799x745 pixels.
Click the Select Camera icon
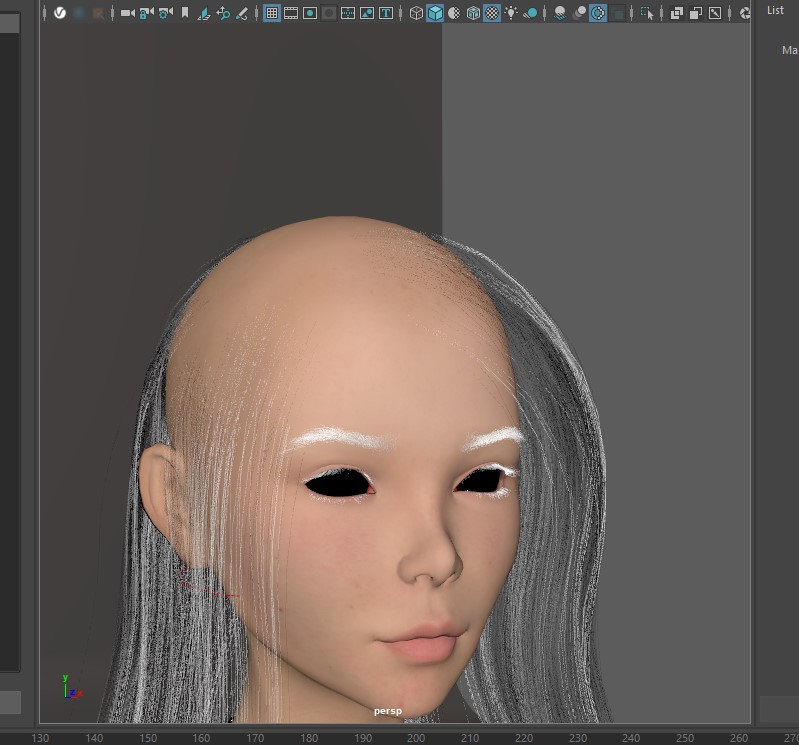click(x=127, y=13)
